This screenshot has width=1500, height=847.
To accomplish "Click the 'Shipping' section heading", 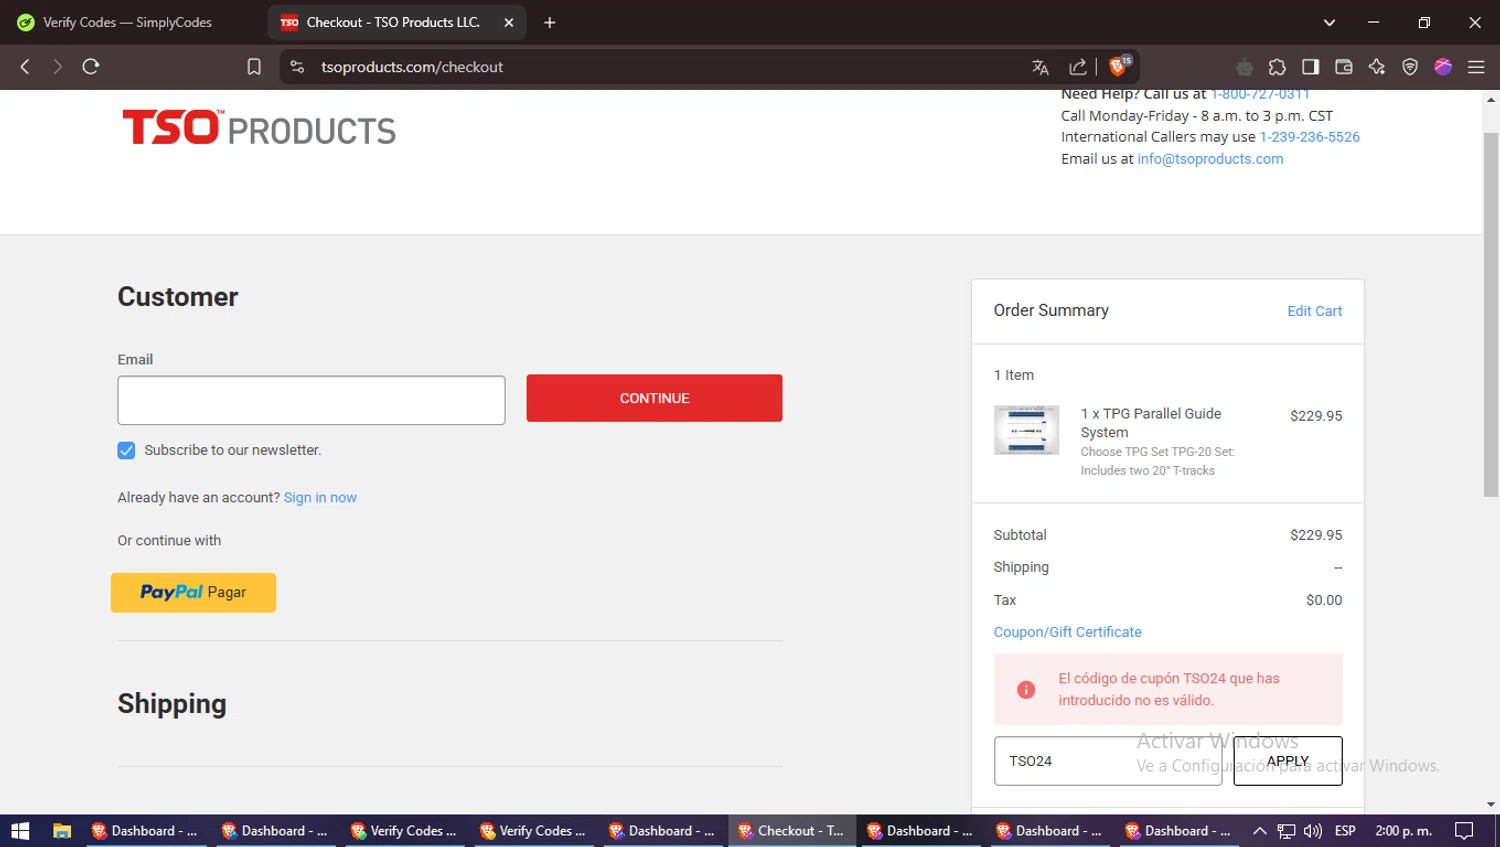I will coord(172,704).
